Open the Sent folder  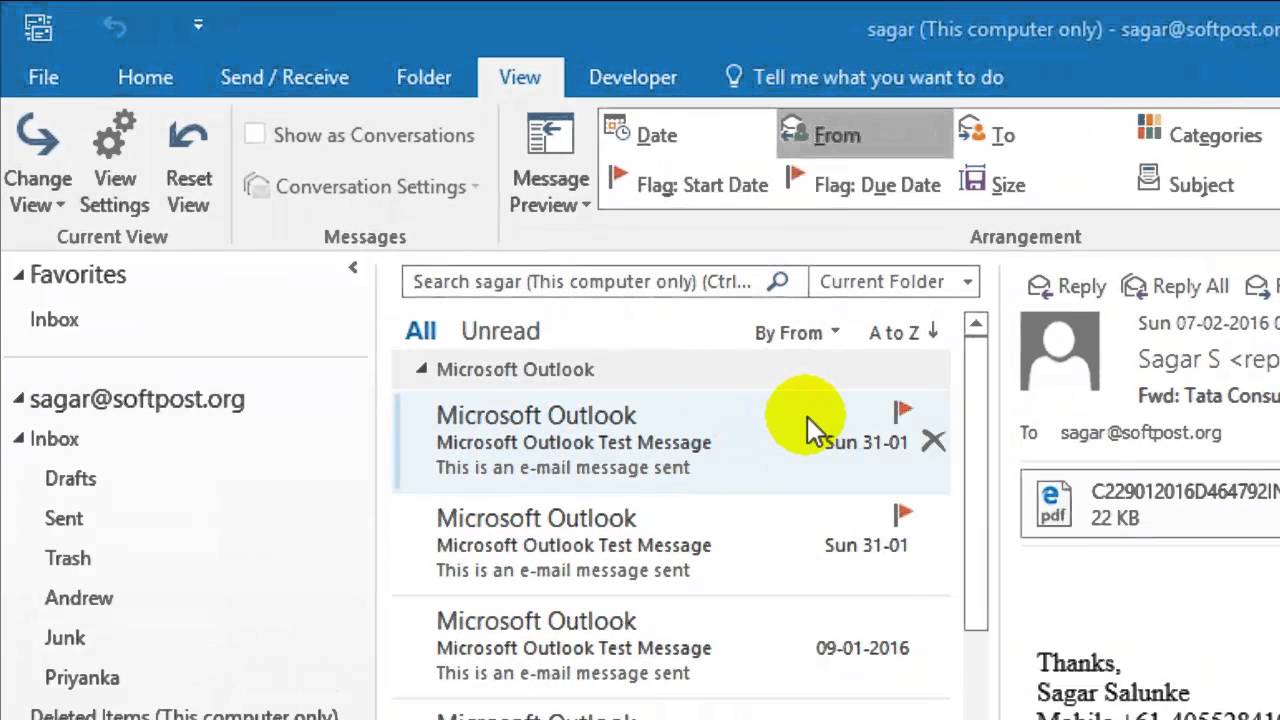pyautogui.click(x=63, y=518)
